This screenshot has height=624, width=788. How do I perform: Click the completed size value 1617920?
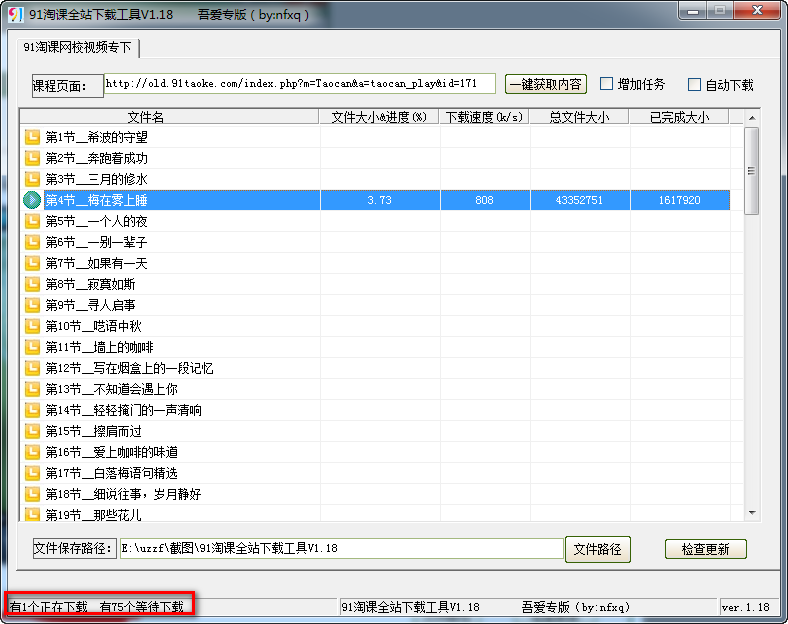pyautogui.click(x=679, y=200)
